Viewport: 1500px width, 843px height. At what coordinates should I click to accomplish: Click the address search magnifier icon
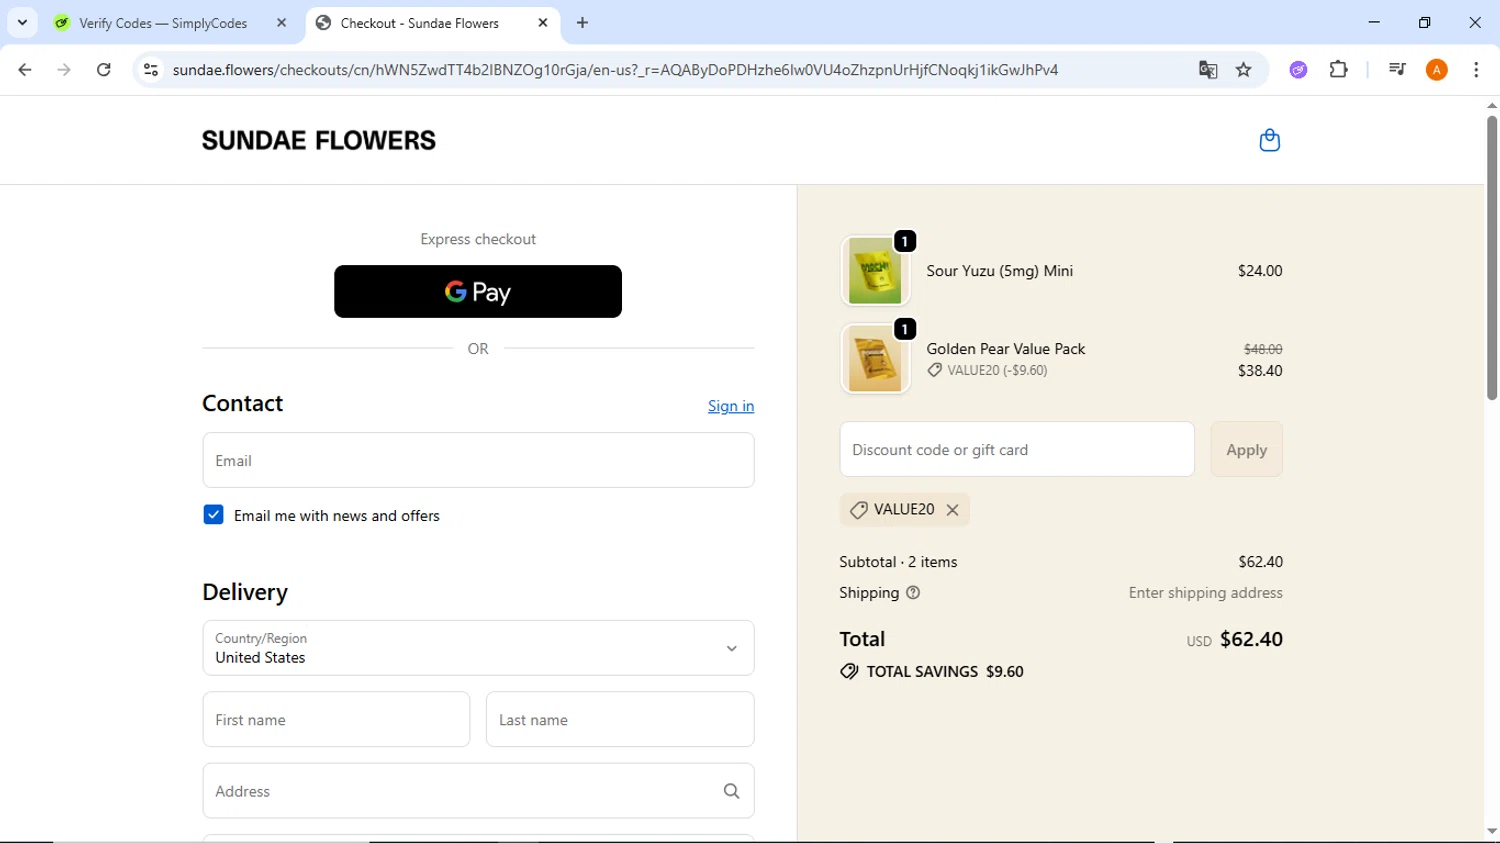point(731,791)
